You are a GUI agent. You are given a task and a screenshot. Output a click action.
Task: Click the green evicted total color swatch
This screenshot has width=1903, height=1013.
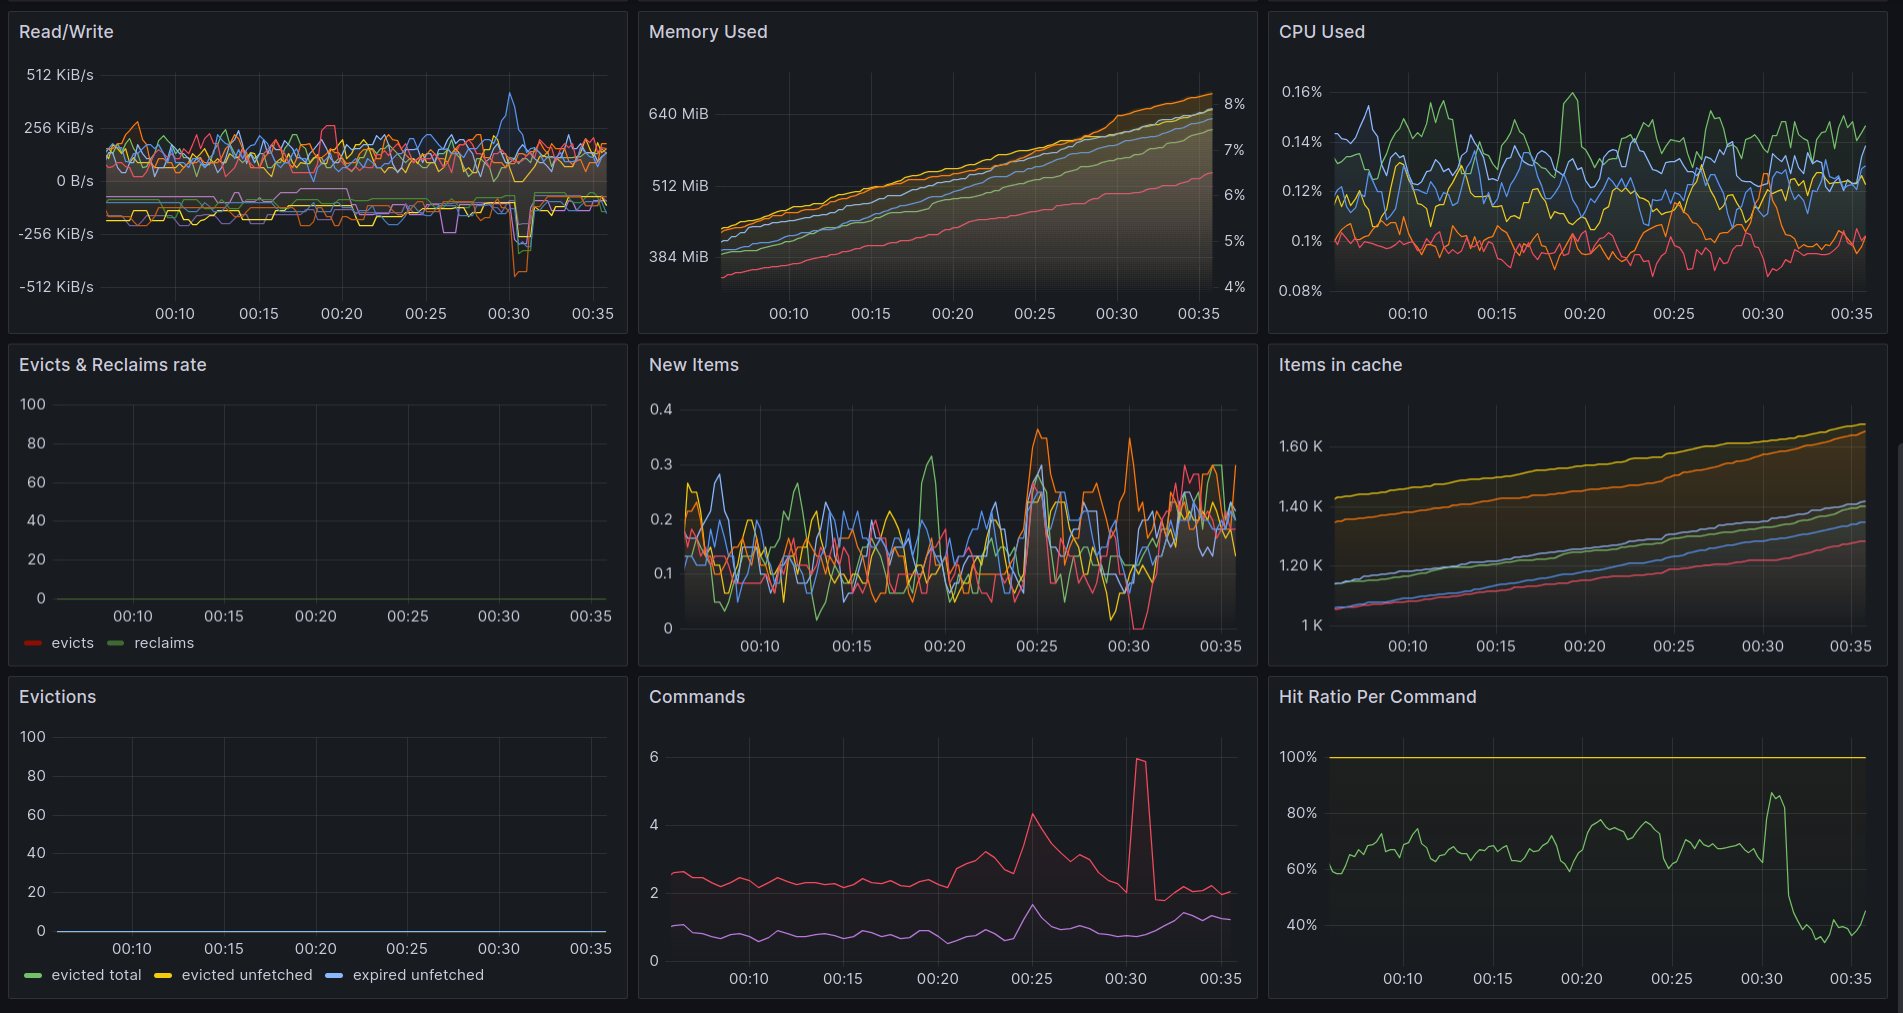(x=33, y=975)
